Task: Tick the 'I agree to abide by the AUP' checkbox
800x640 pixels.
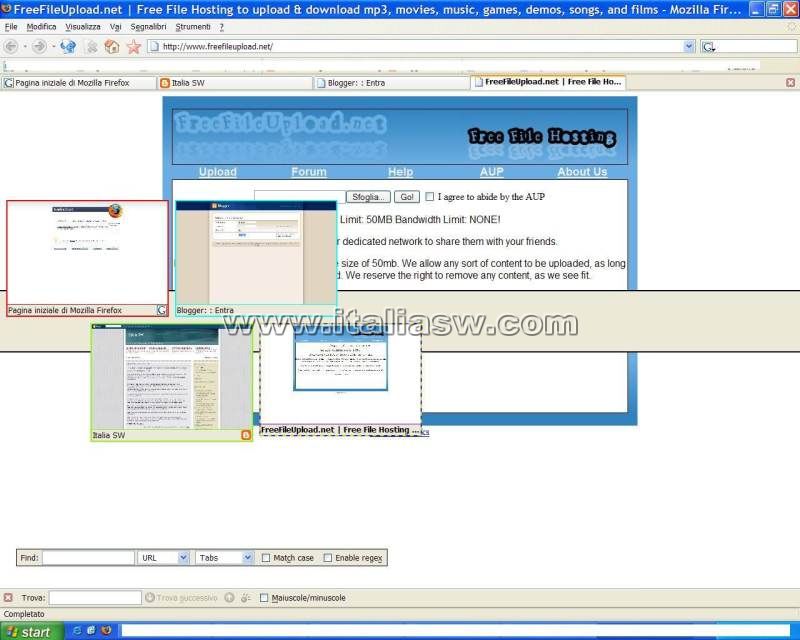Action: 430,197
